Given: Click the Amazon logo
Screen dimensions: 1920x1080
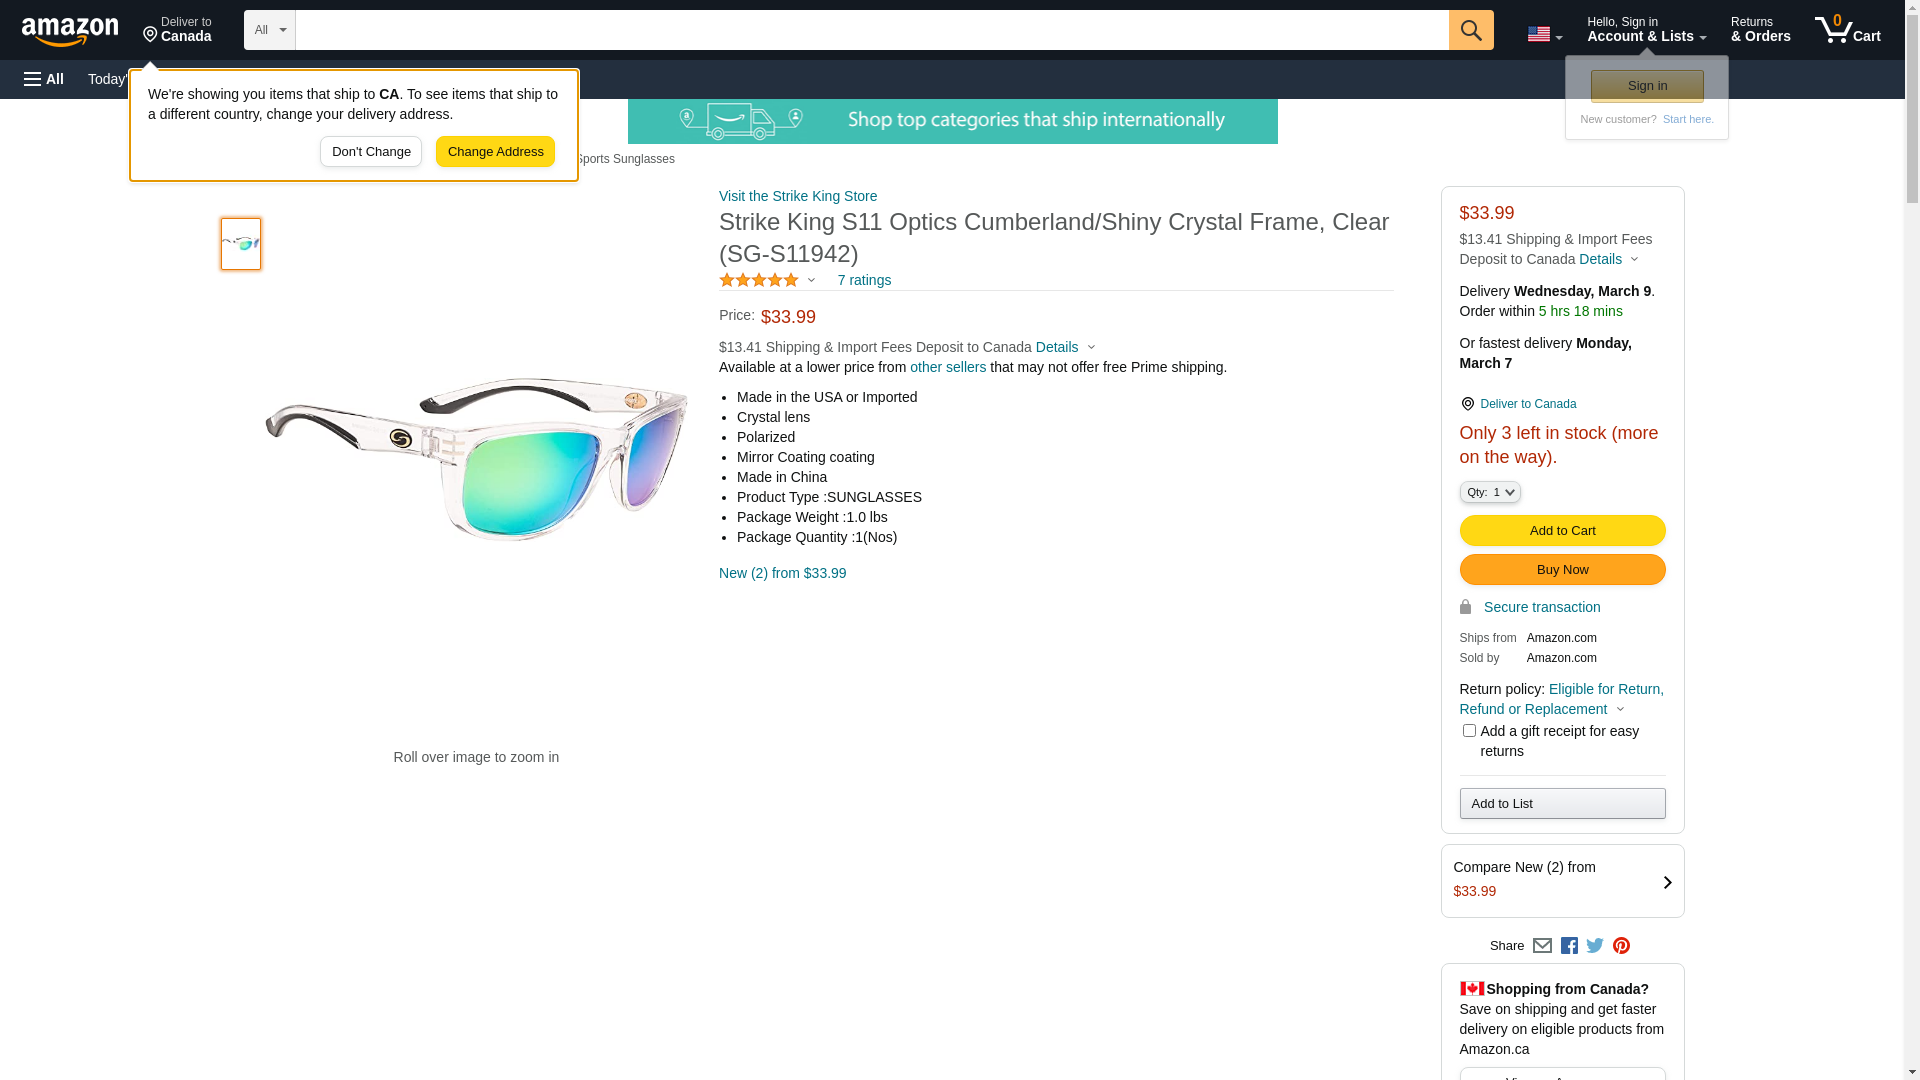Looking at the screenshot, I should (x=70, y=31).
